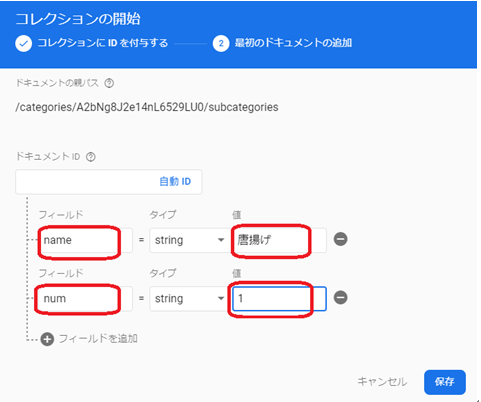The height and width of the screenshot is (402, 481).
Task: Remove the num field row
Action: [x=340, y=297]
